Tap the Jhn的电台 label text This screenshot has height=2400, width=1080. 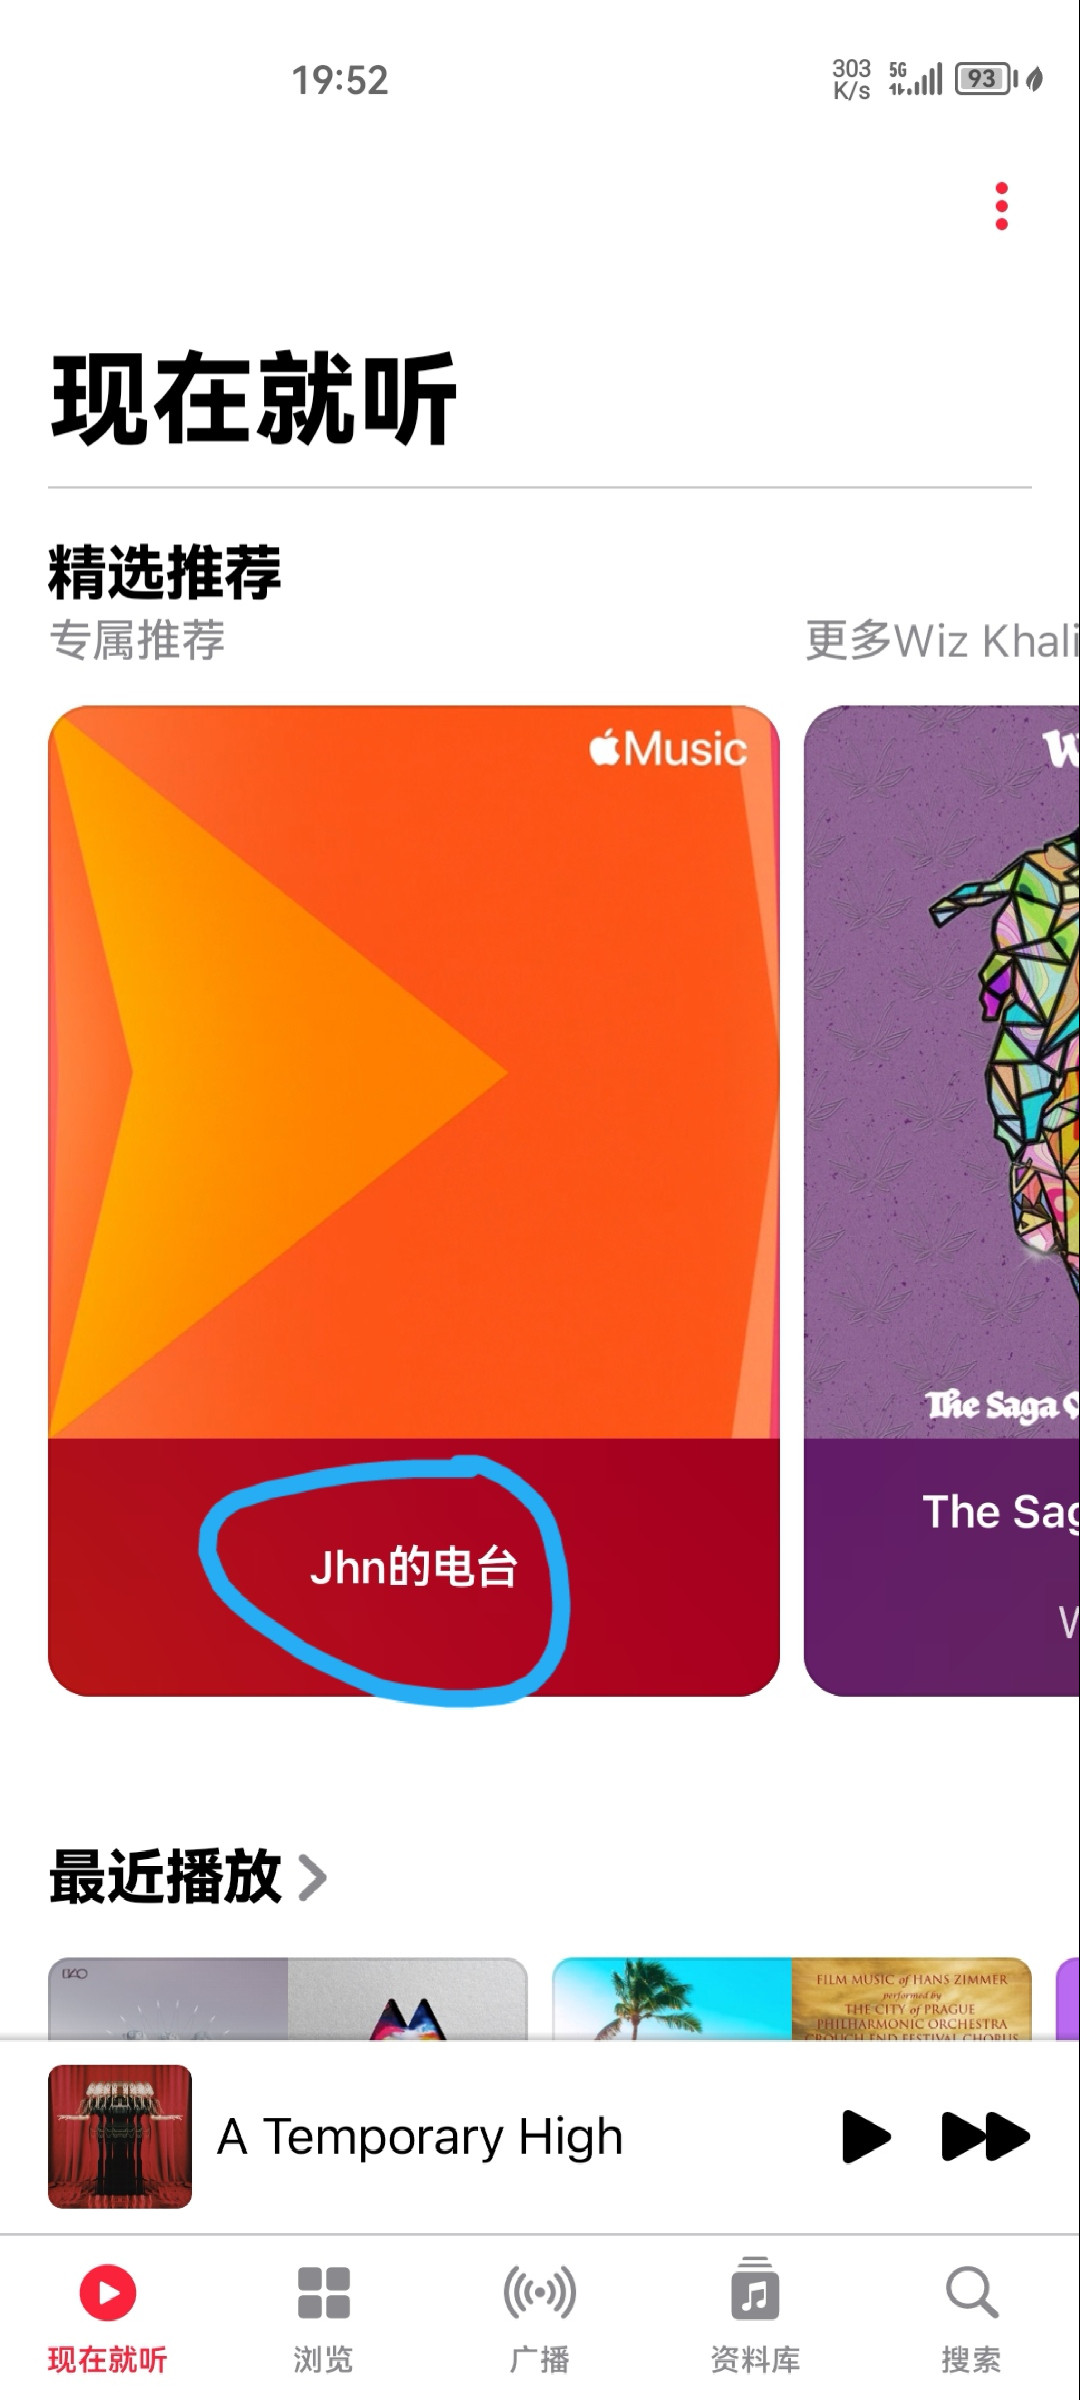[x=413, y=1566]
